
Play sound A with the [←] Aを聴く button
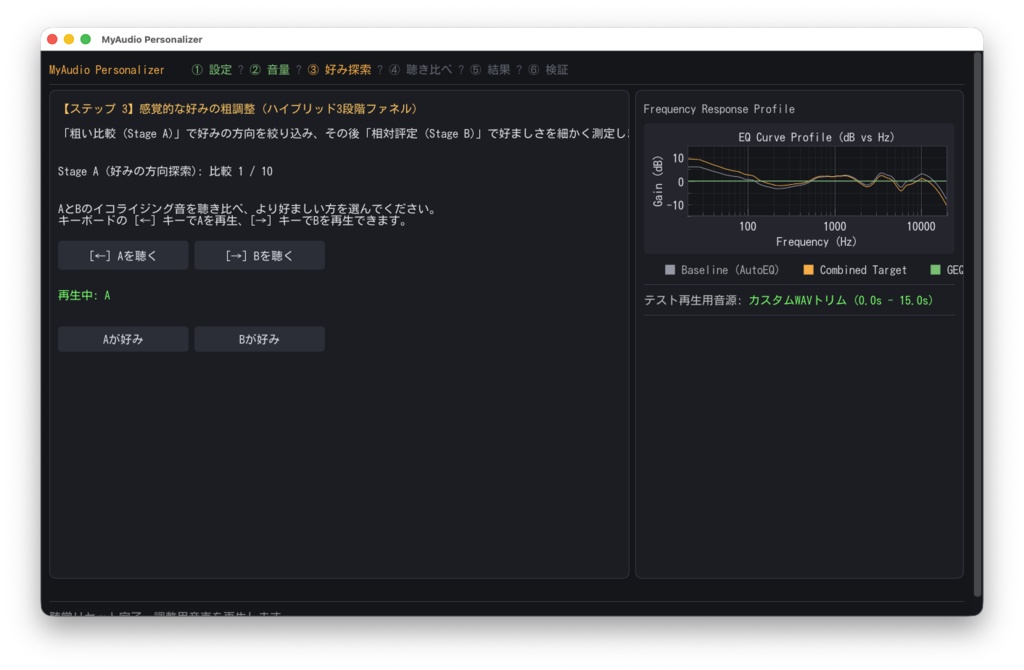point(123,255)
